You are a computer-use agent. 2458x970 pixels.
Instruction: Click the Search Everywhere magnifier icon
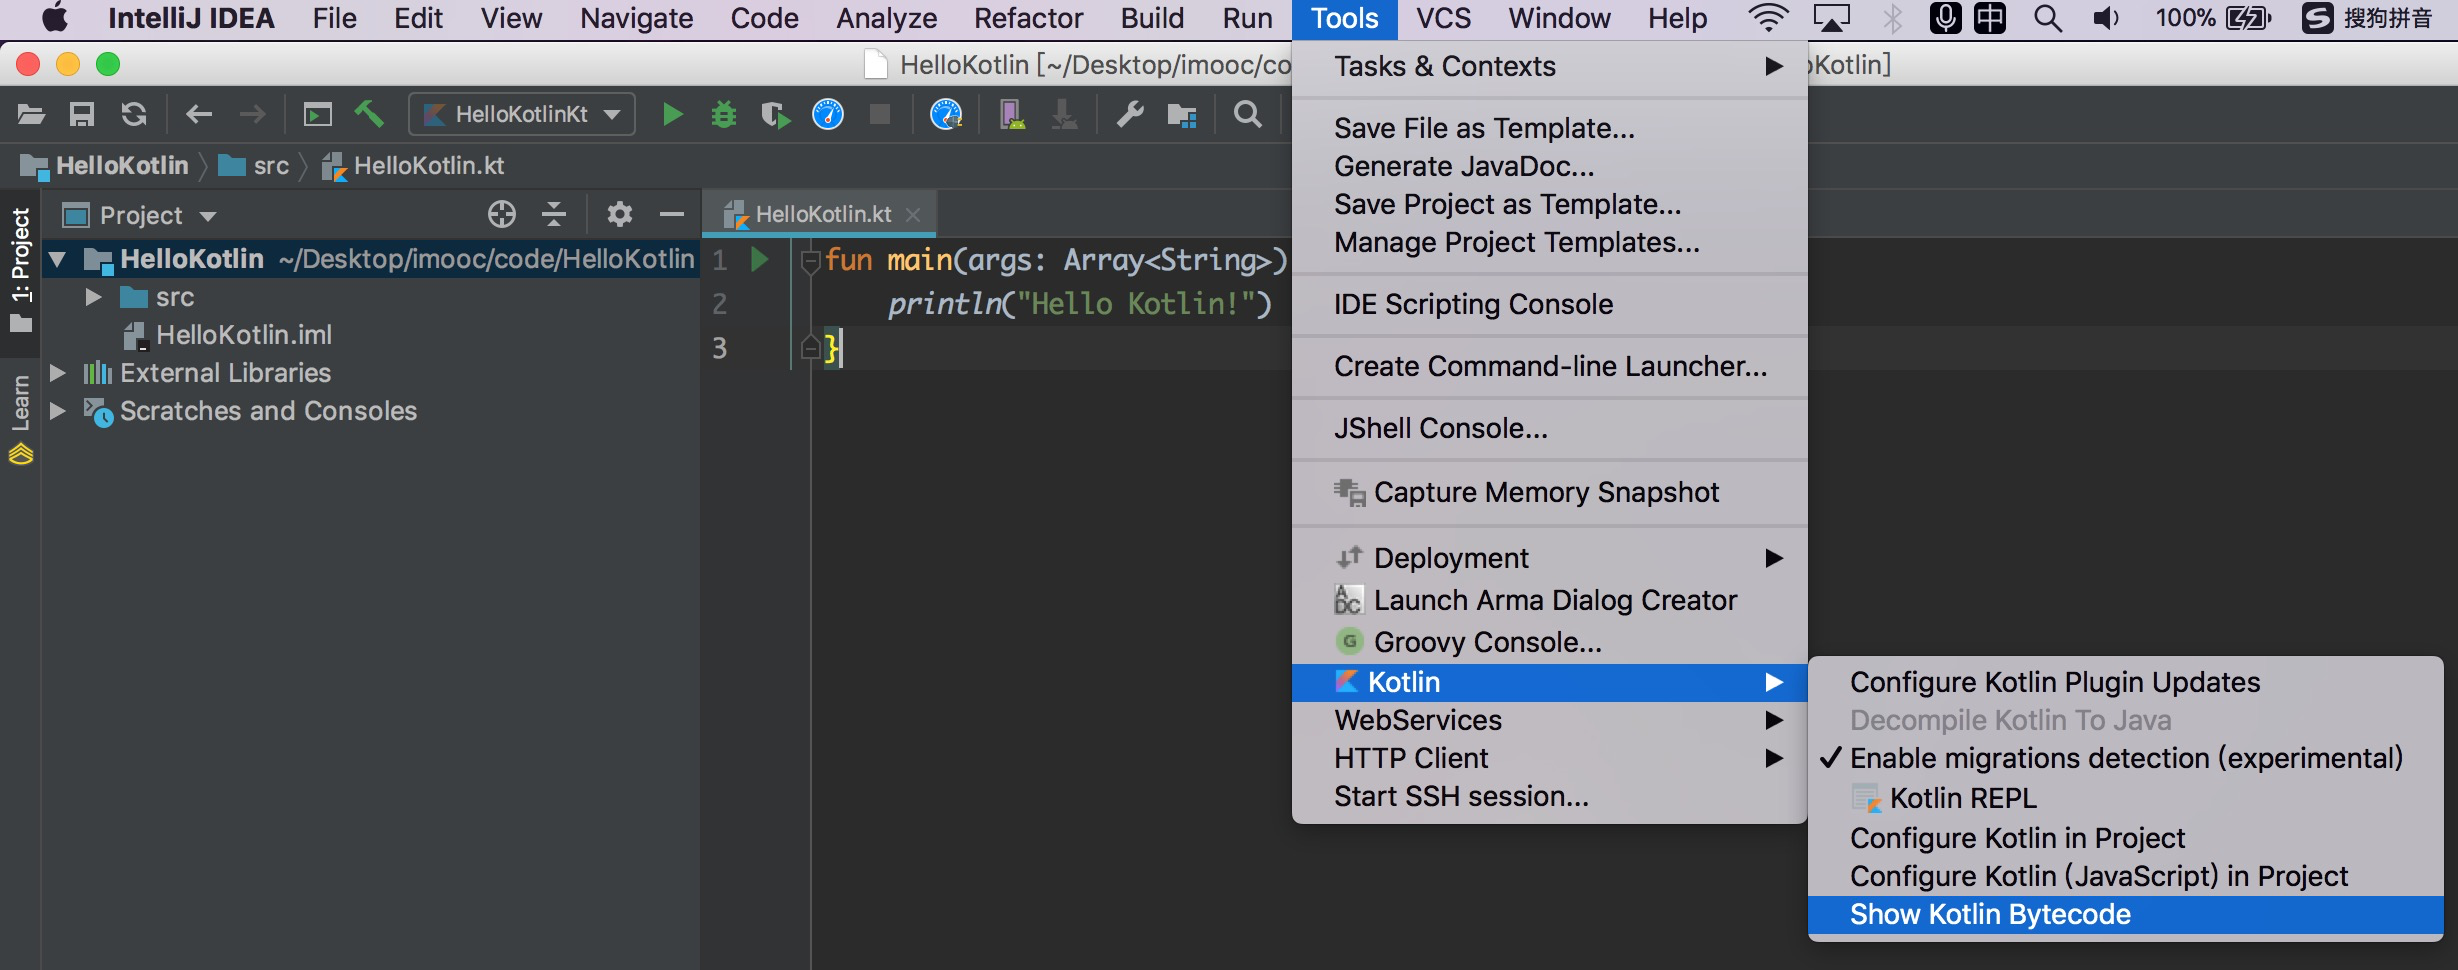pyautogui.click(x=1248, y=114)
